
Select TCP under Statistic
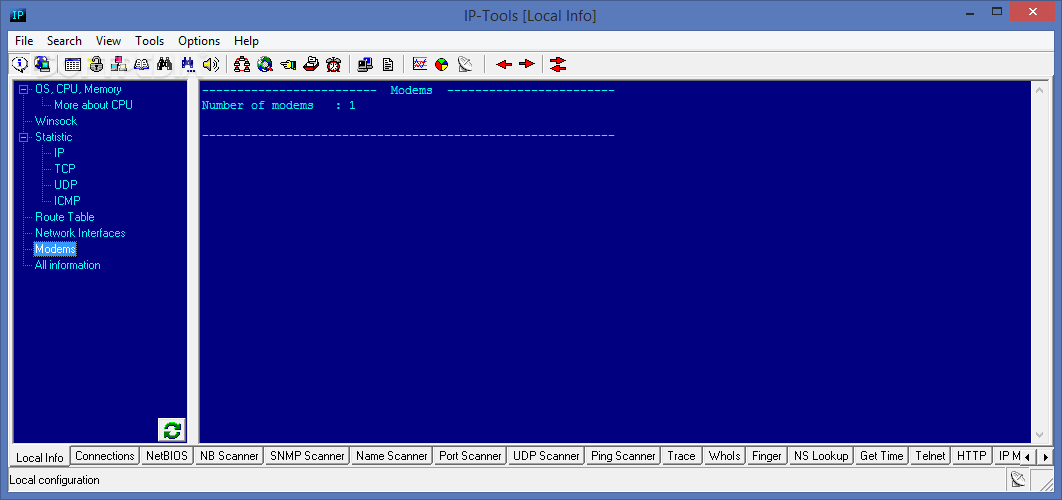(65, 169)
